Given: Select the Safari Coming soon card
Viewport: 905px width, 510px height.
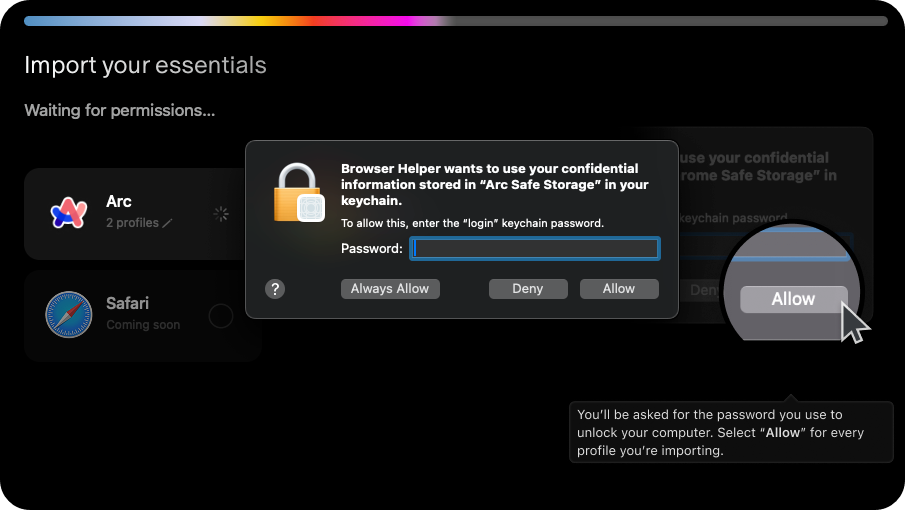Looking at the screenshot, I should coord(143,316).
